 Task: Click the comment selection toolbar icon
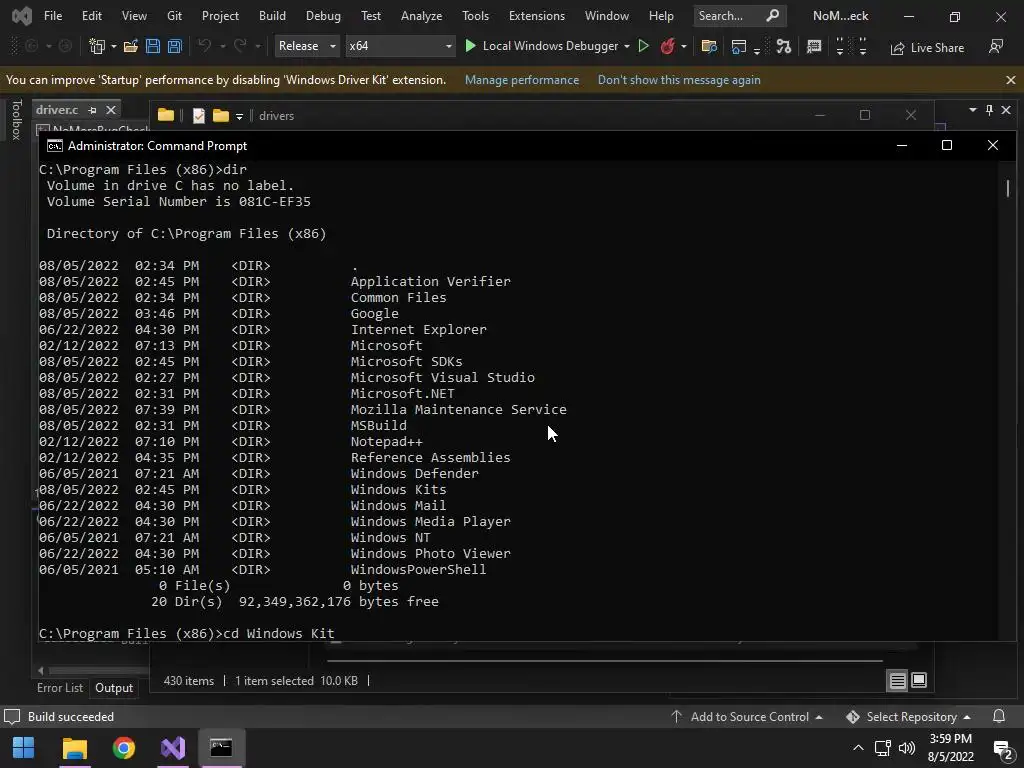[x=814, y=46]
